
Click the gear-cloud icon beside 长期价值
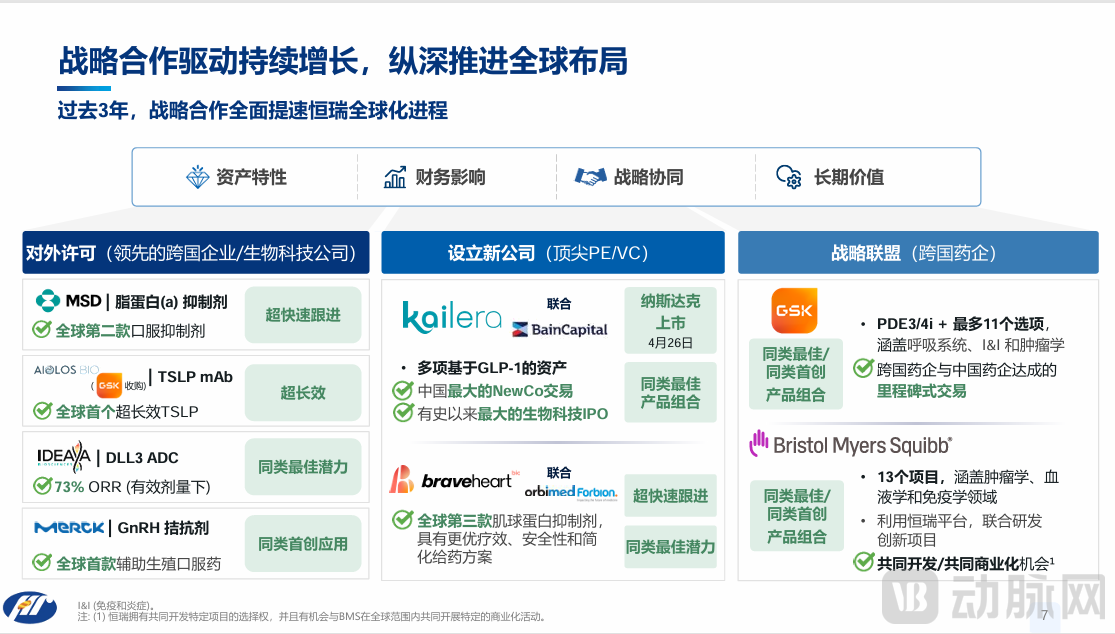789,177
